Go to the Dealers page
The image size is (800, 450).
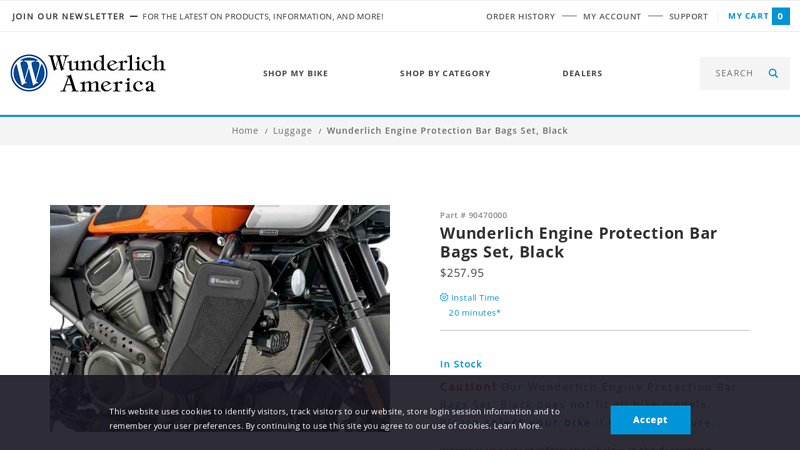point(582,73)
